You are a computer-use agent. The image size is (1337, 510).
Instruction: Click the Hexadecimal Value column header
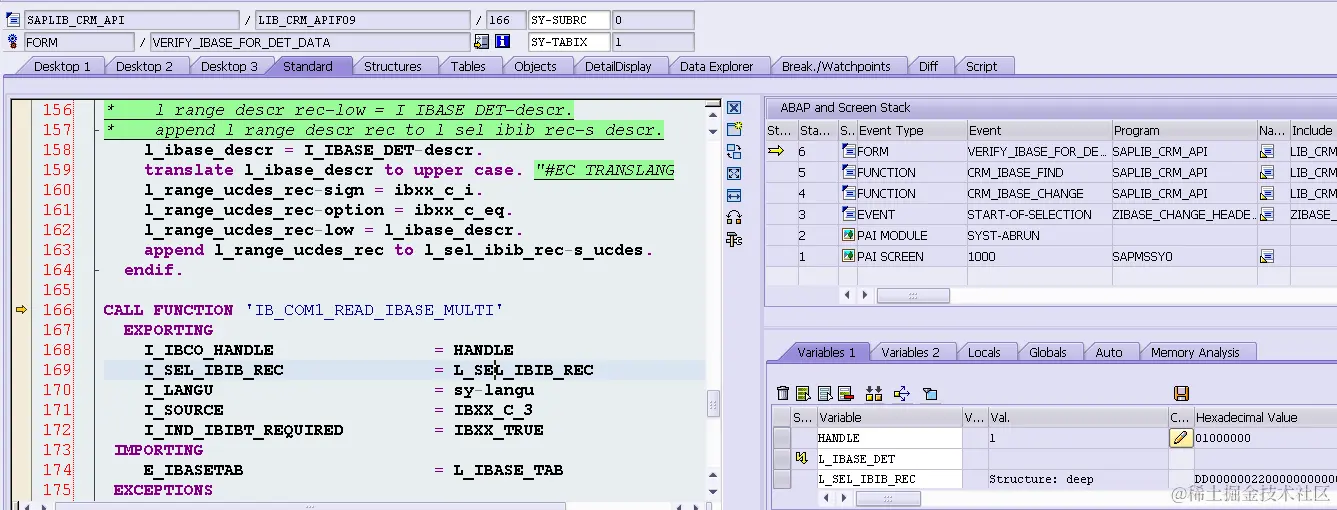1265,417
